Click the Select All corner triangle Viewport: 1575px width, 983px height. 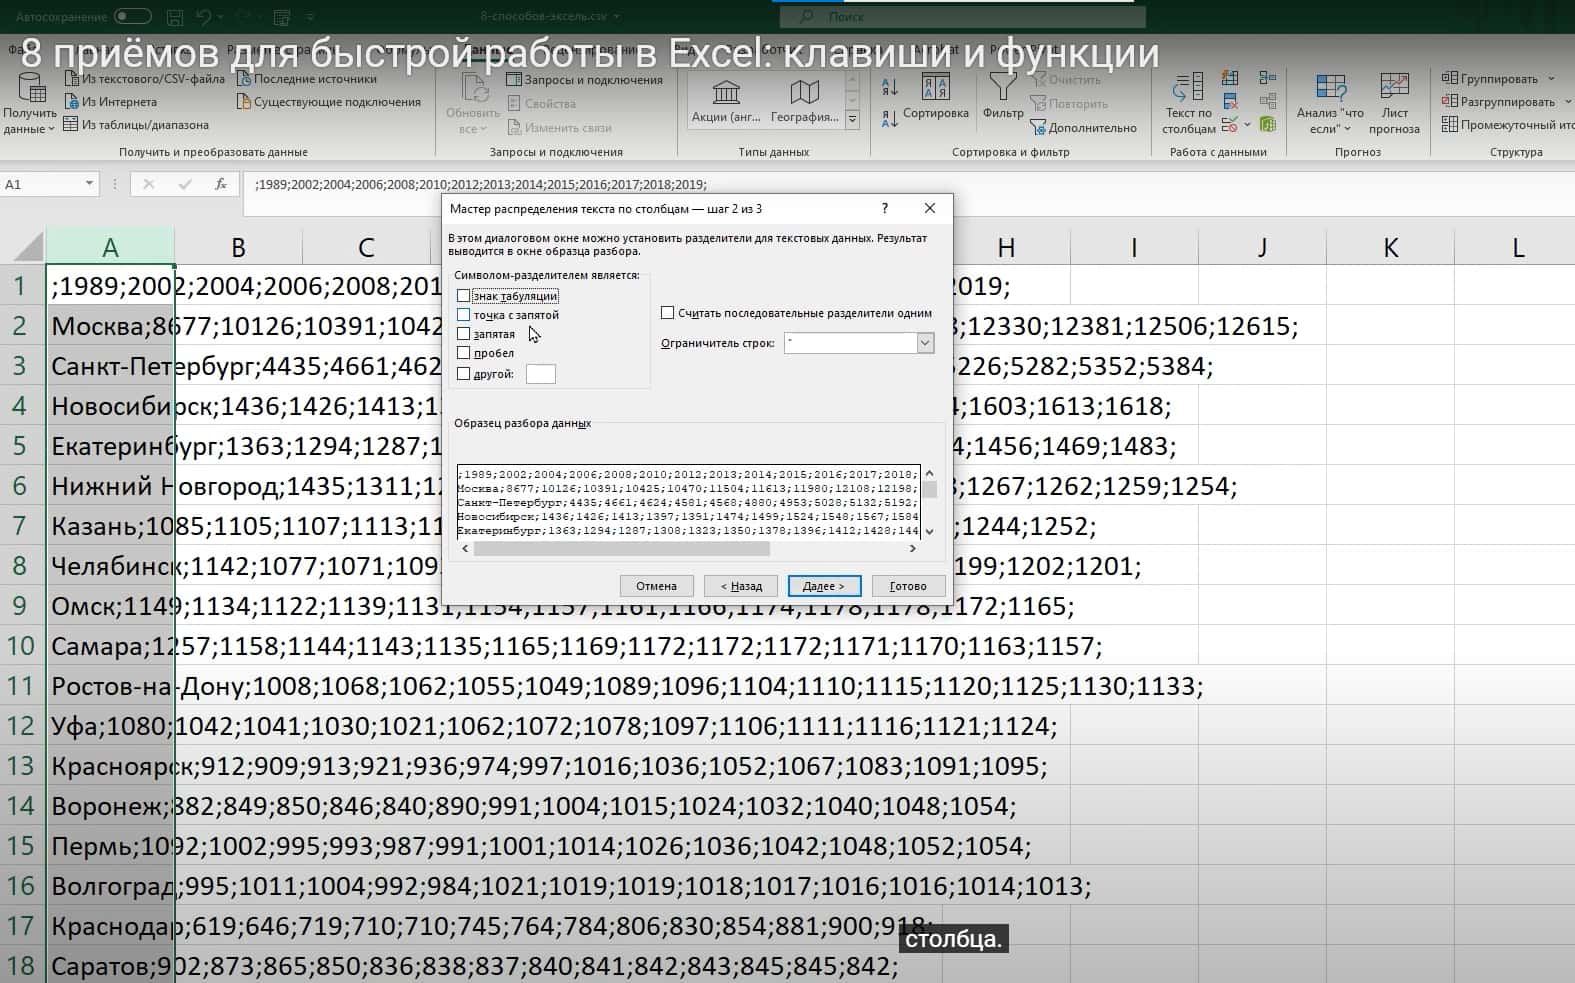click(x=30, y=247)
